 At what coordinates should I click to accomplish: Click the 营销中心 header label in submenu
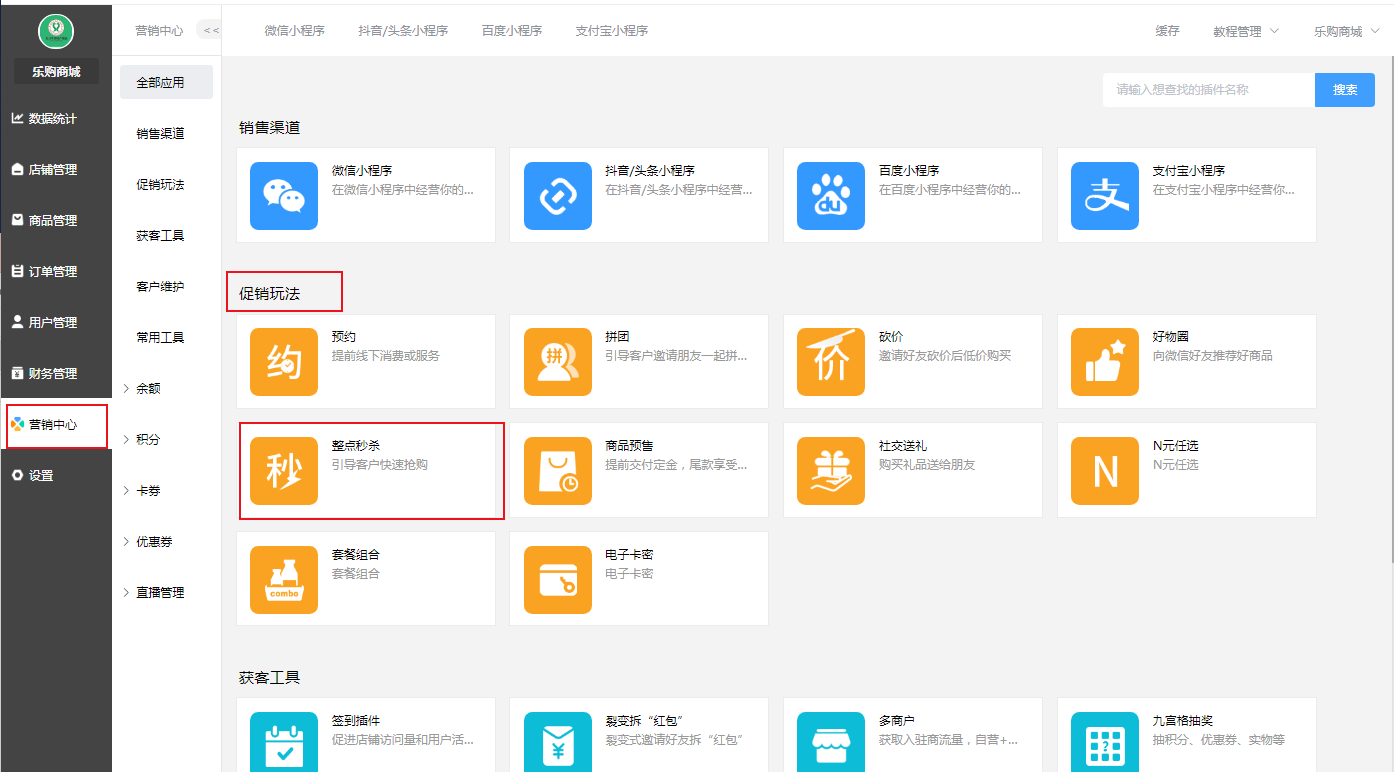[x=159, y=31]
